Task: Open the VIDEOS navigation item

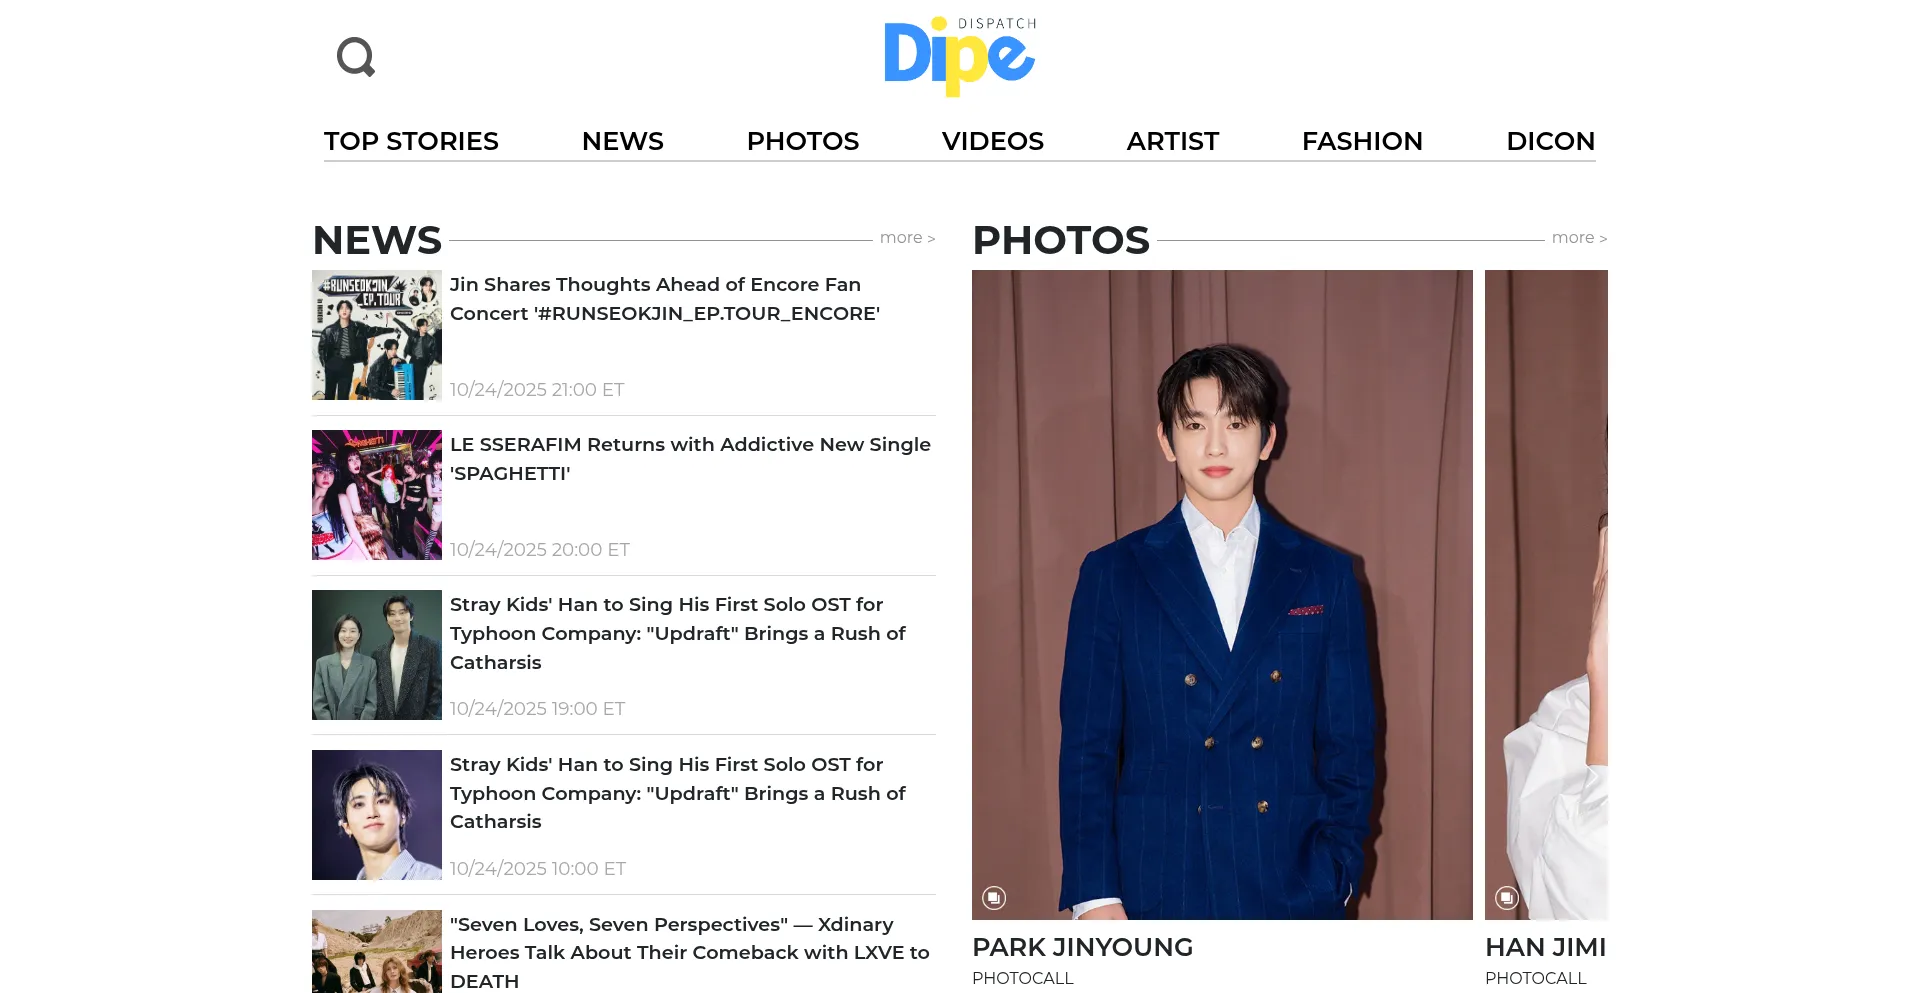Action: pos(993,141)
